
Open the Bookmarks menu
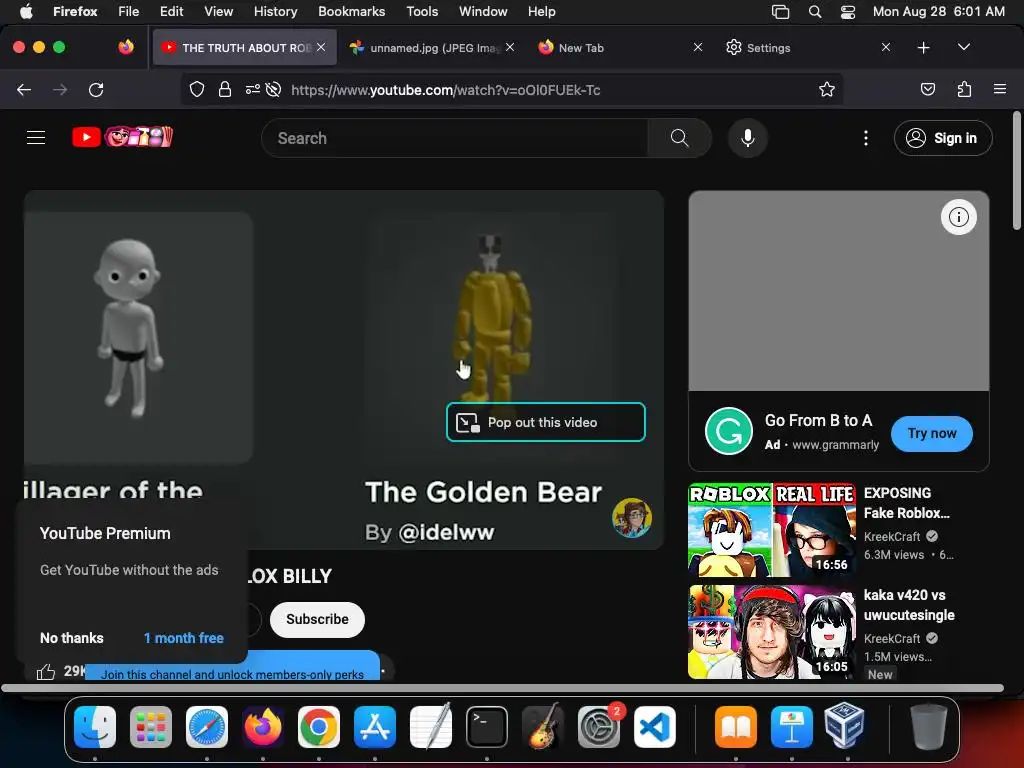[351, 12]
